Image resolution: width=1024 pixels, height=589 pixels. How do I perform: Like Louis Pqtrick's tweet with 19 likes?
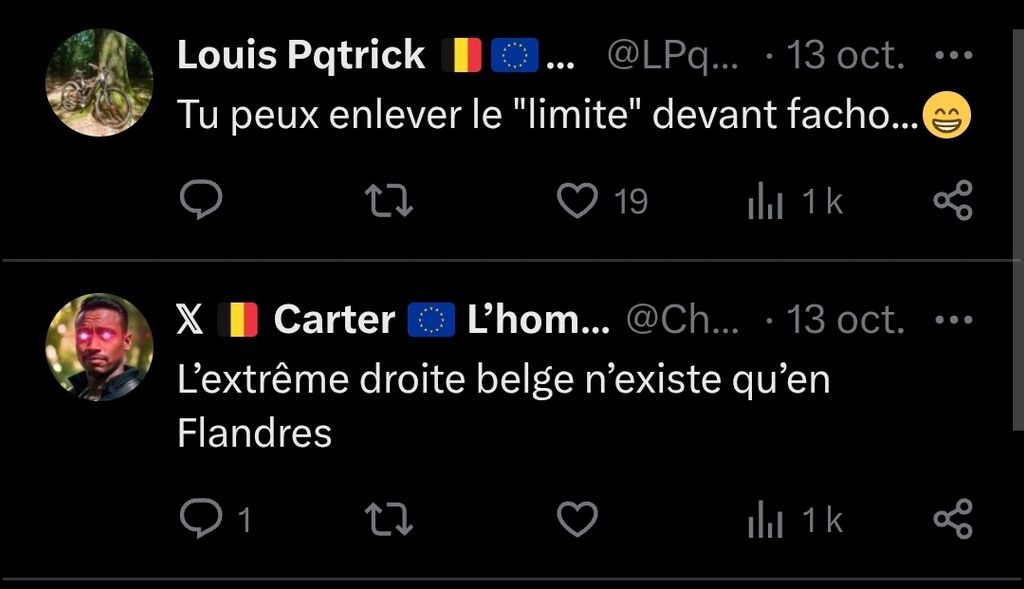pos(576,202)
